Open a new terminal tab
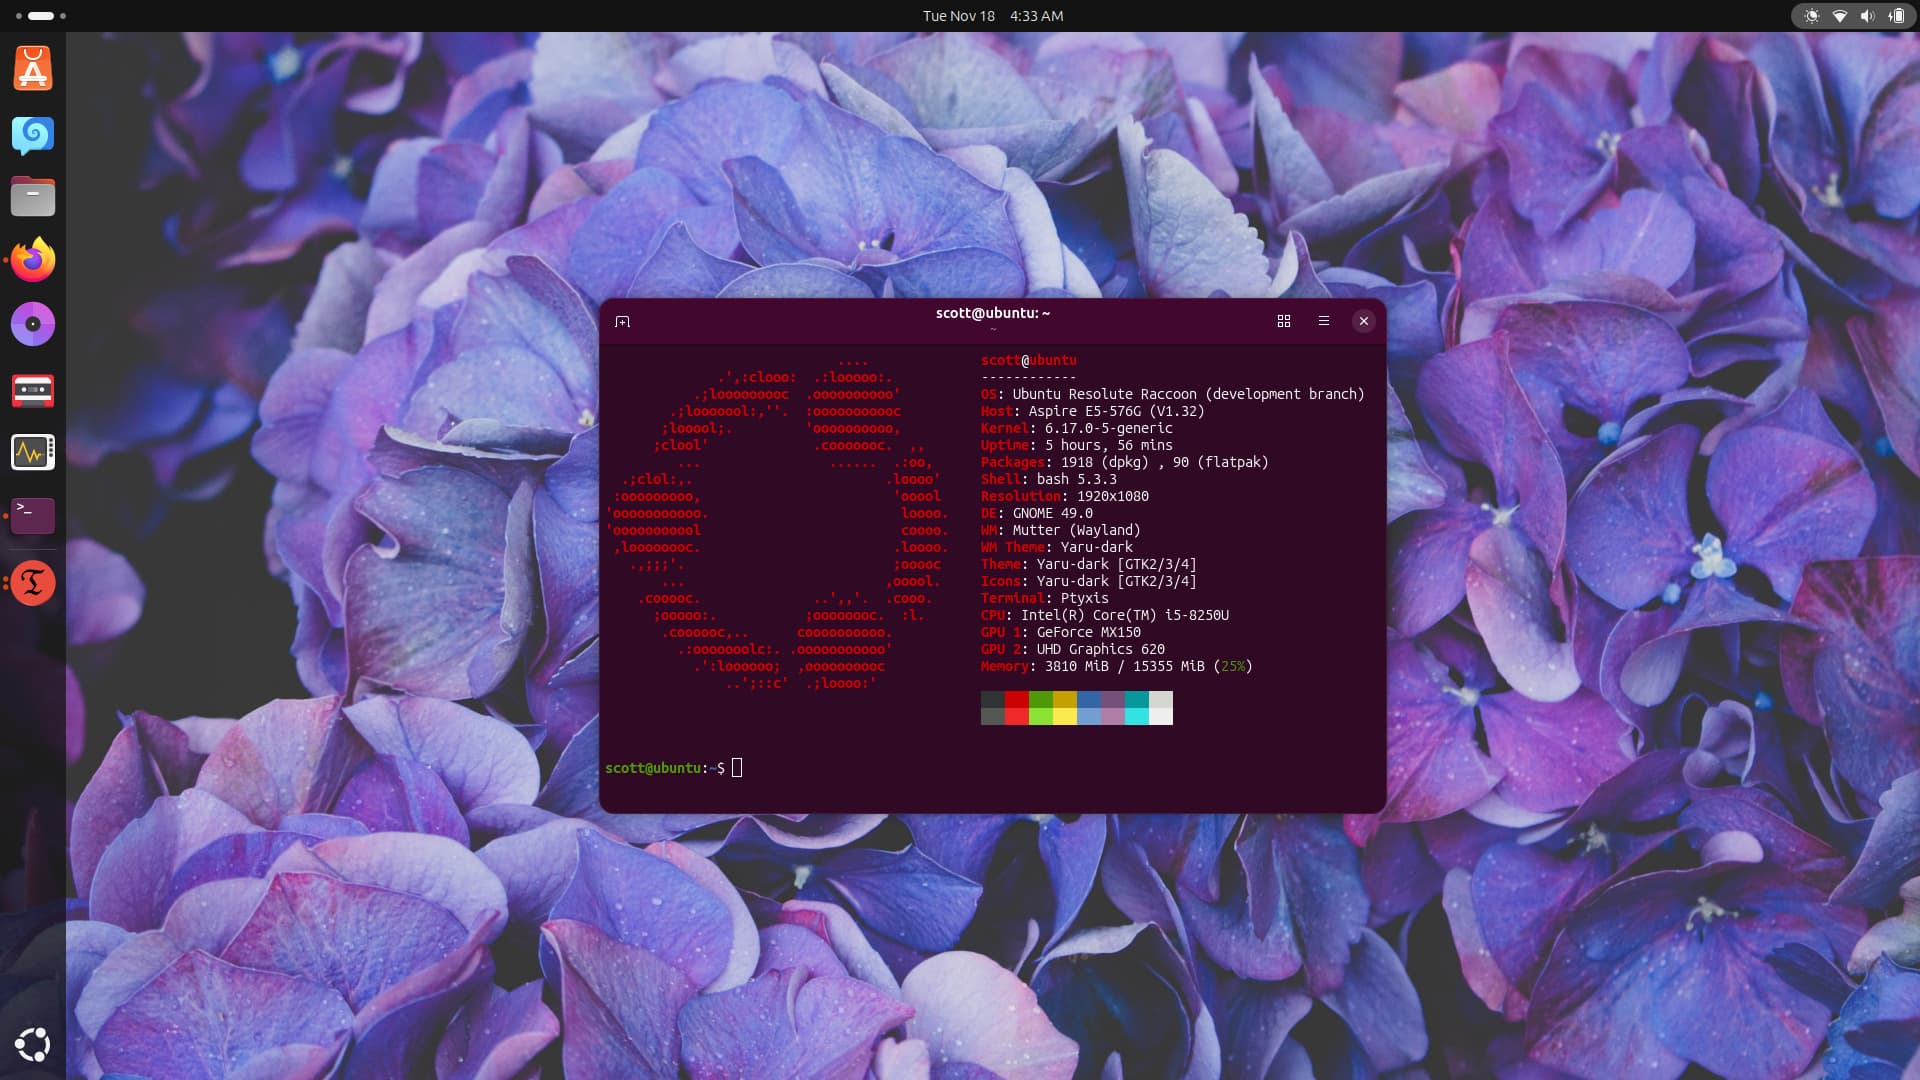1920x1080 pixels. point(622,321)
